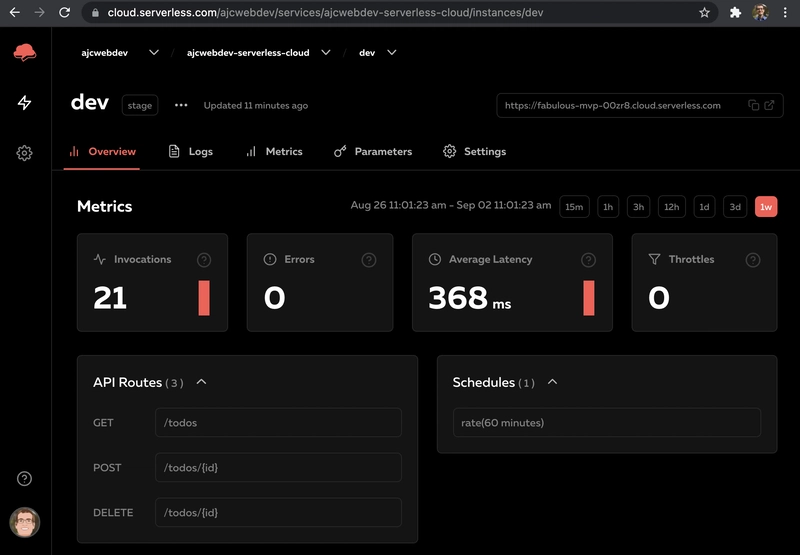Switch to the Metrics tab

pos(274,152)
